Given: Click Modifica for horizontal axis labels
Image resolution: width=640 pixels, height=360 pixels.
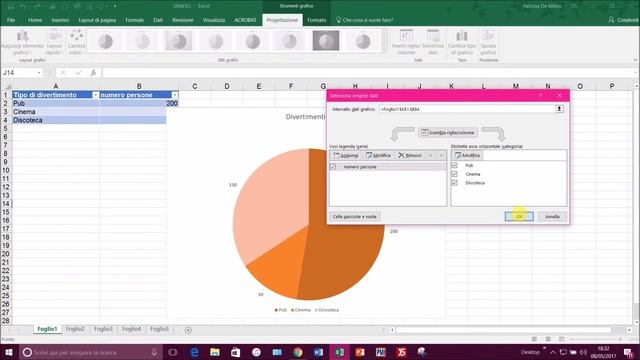Looking at the screenshot, I should tap(468, 156).
